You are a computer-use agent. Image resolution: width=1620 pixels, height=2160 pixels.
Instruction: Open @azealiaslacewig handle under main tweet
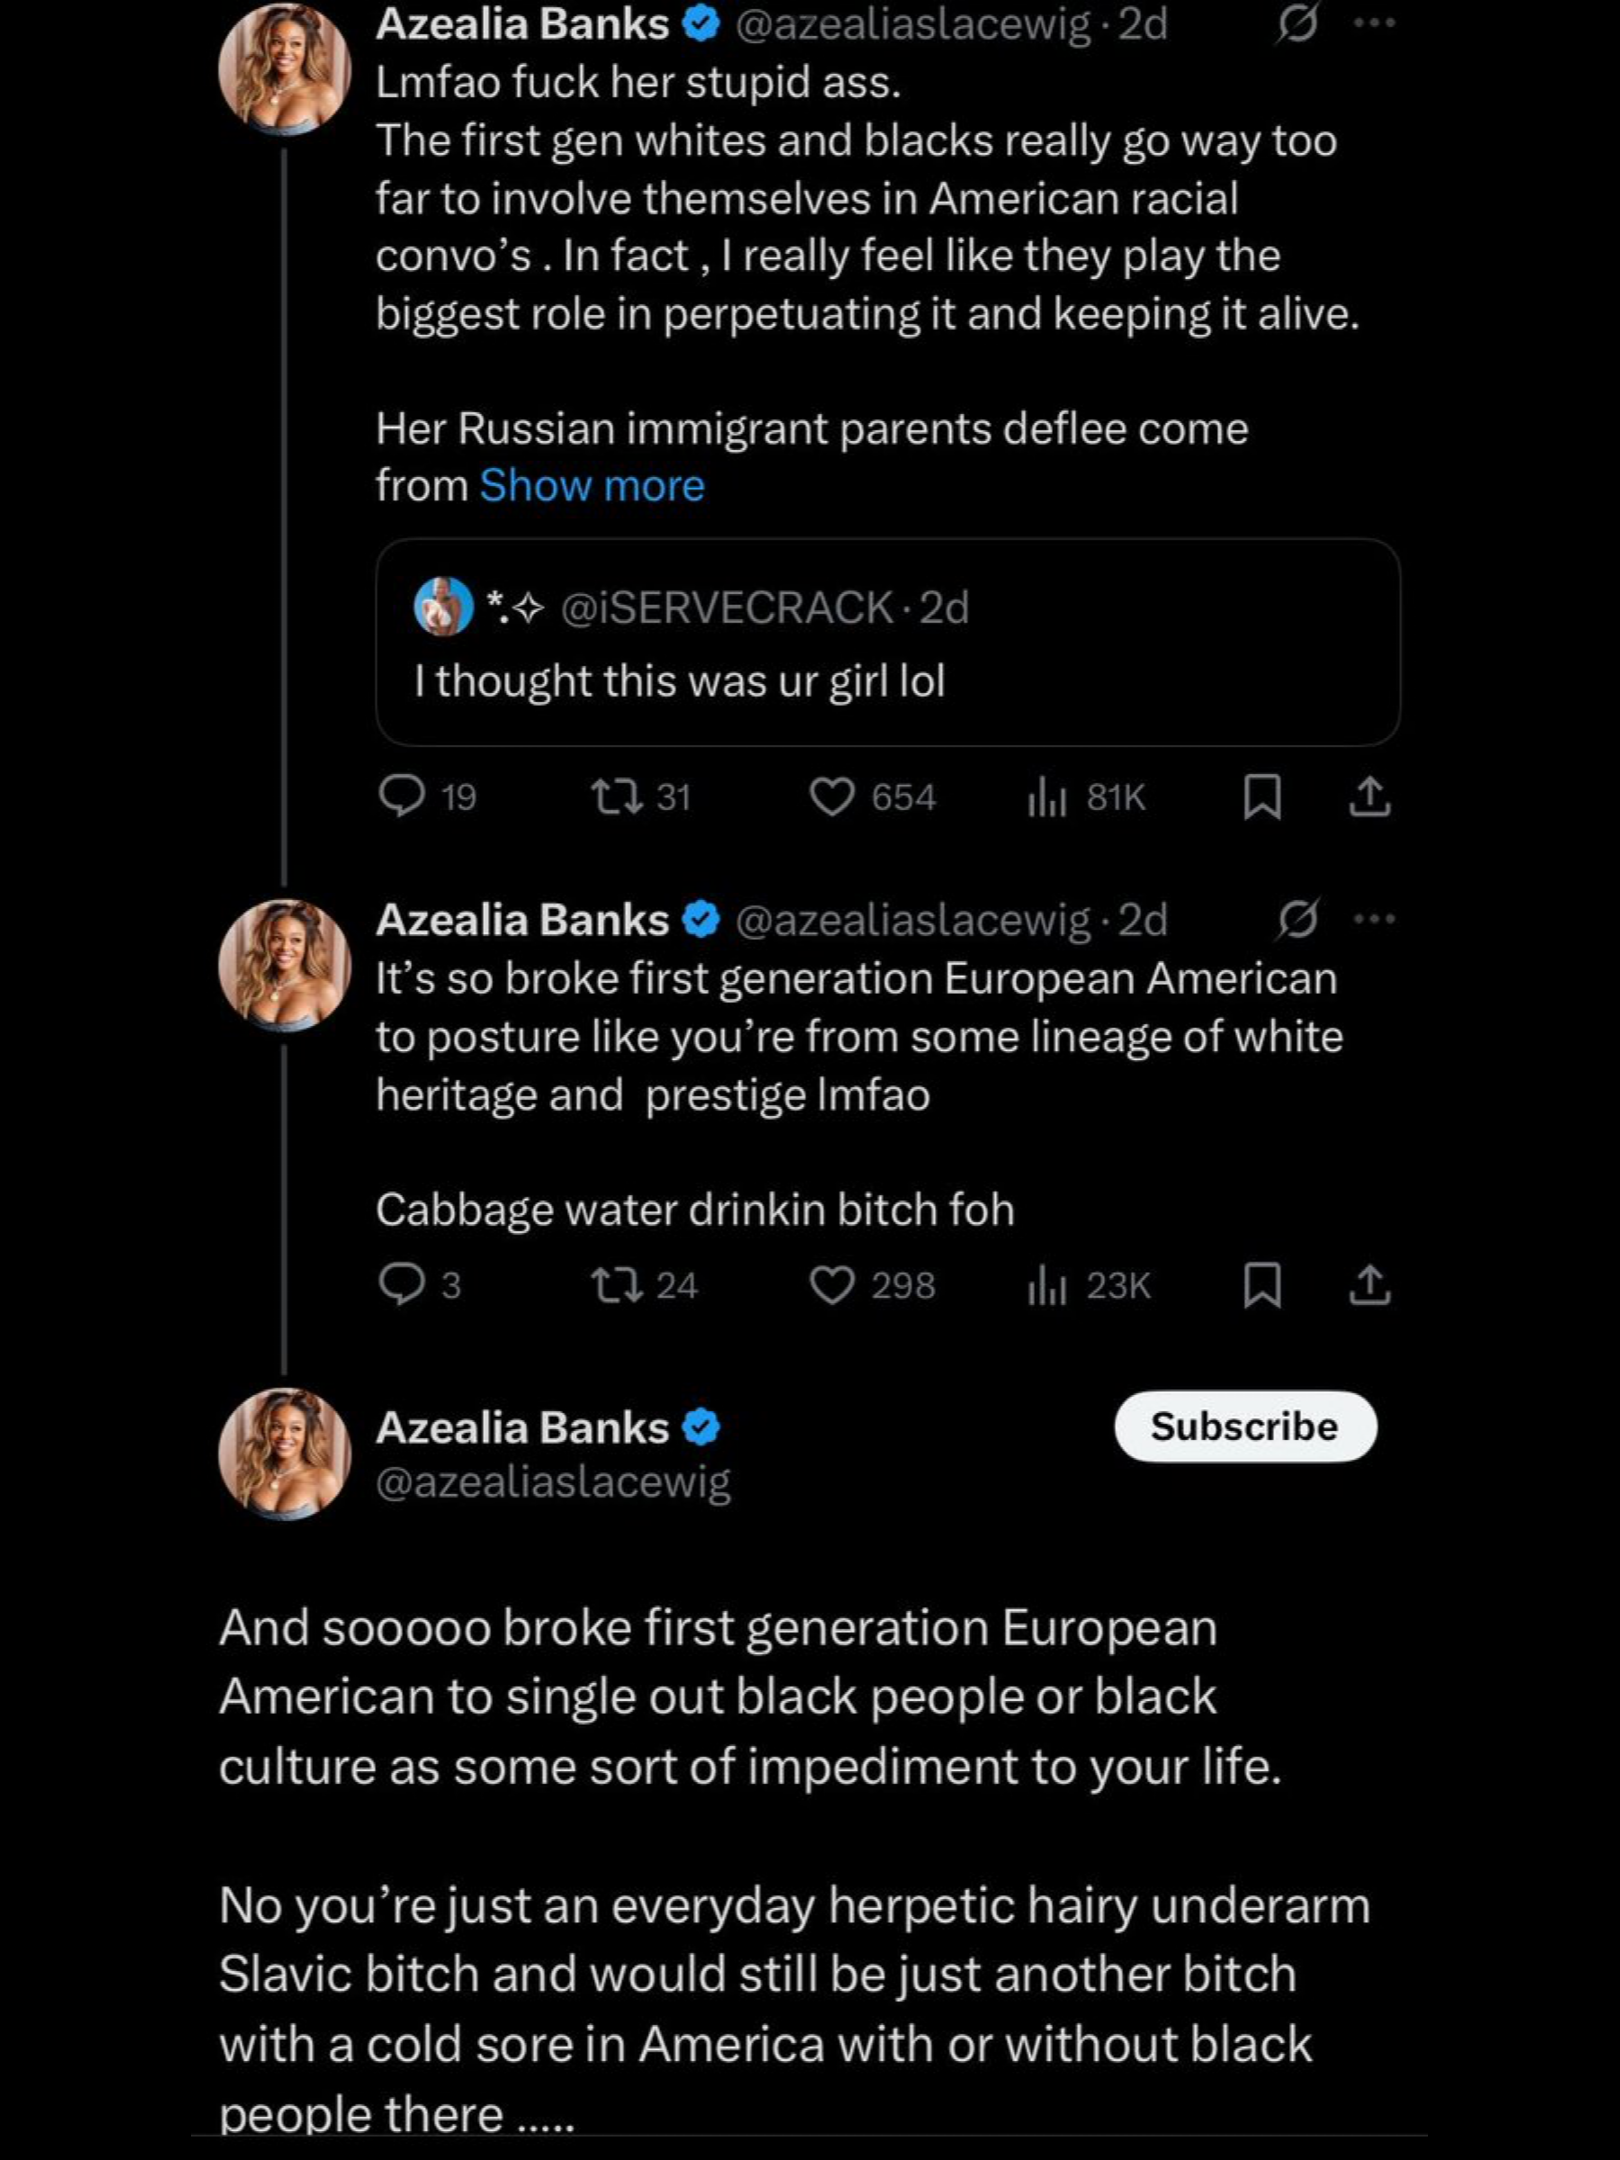(x=553, y=1482)
